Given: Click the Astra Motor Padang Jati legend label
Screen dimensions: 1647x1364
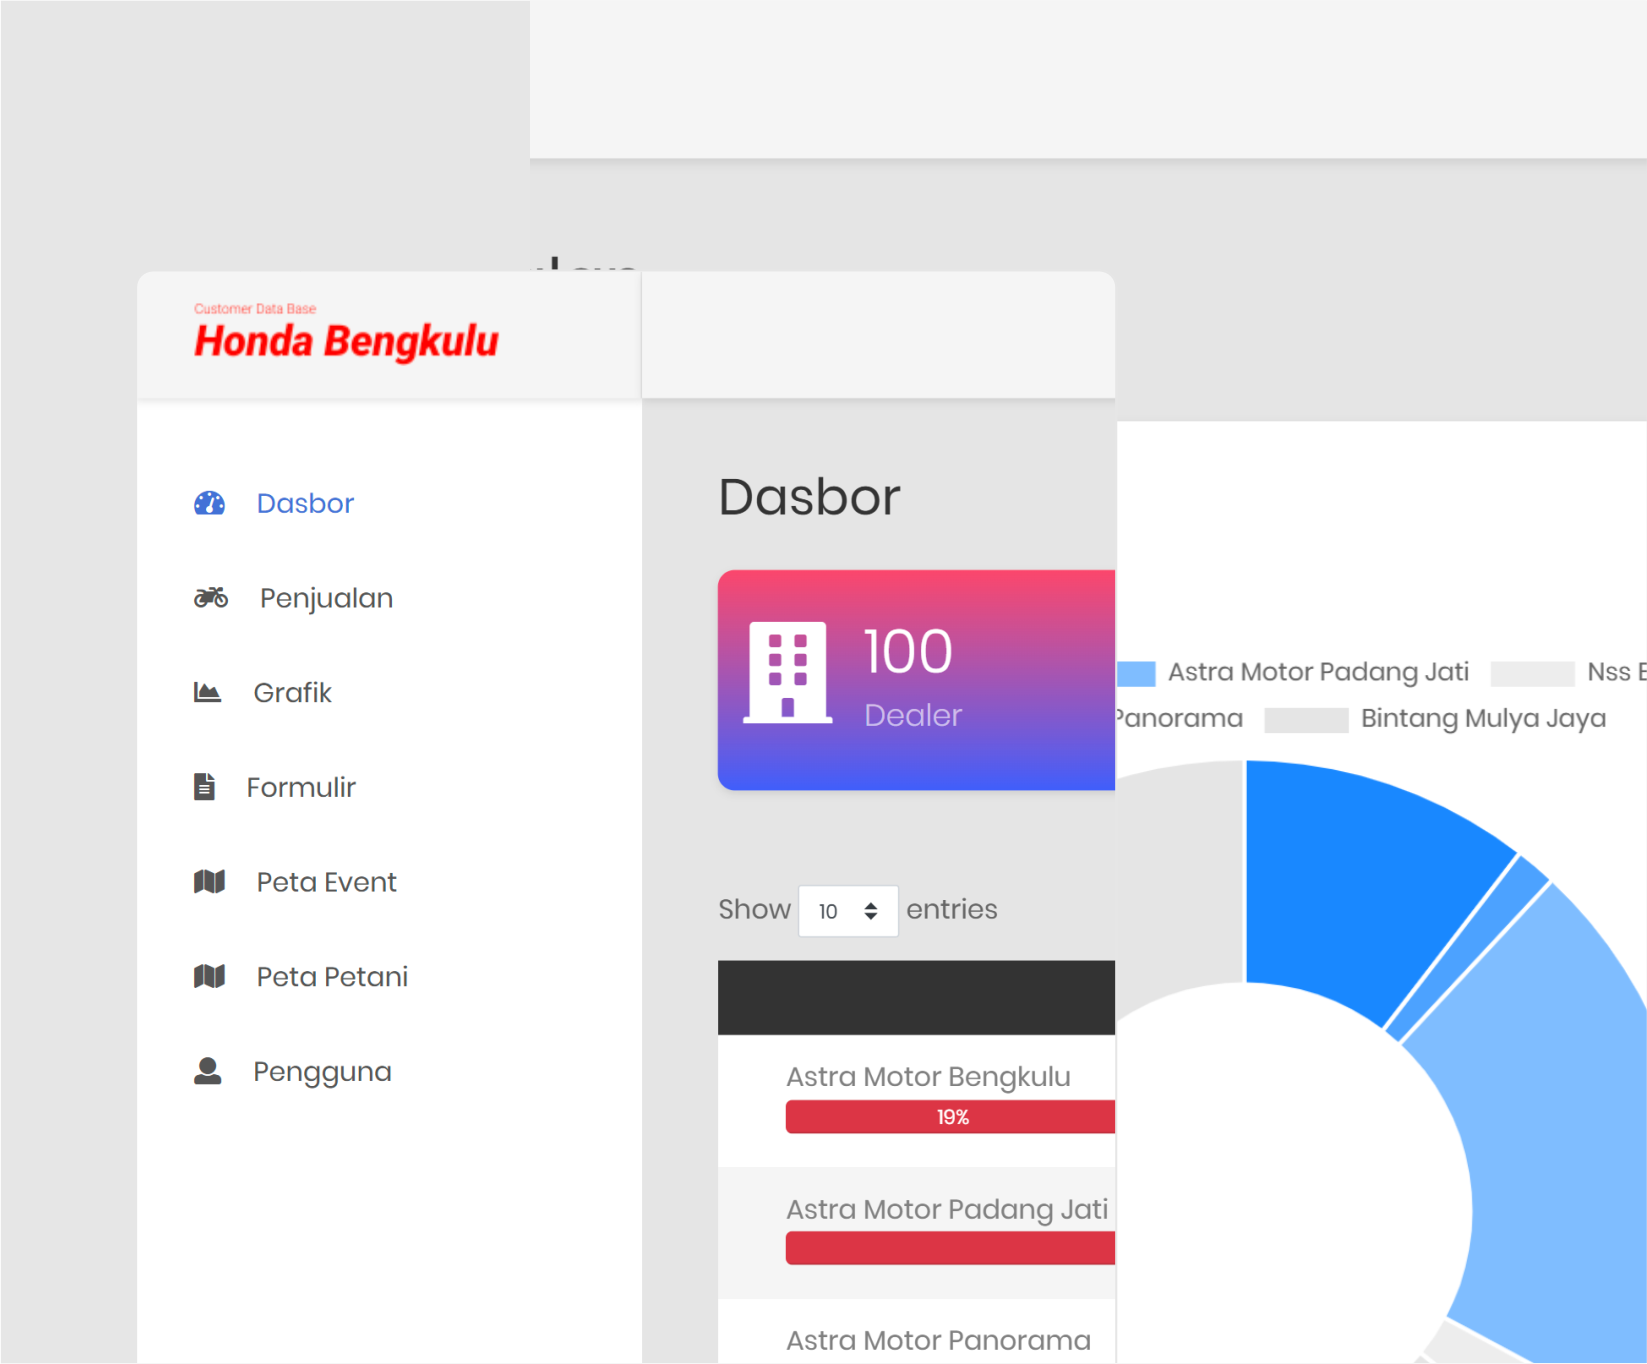Looking at the screenshot, I should click(1318, 672).
